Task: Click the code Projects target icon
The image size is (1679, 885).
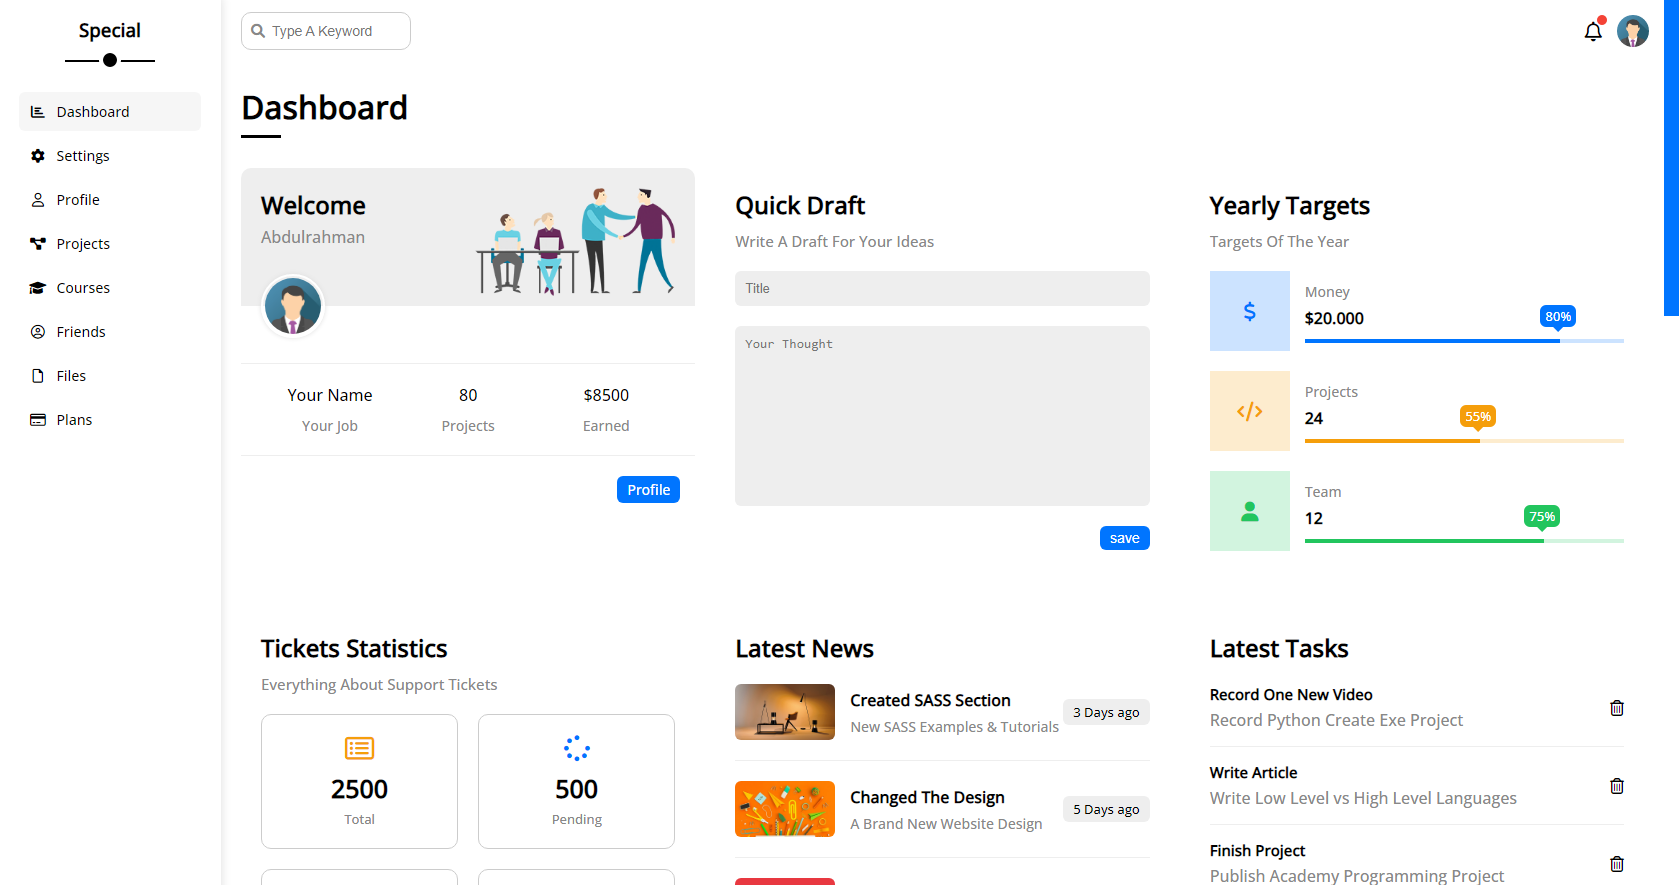Action: pyautogui.click(x=1249, y=411)
